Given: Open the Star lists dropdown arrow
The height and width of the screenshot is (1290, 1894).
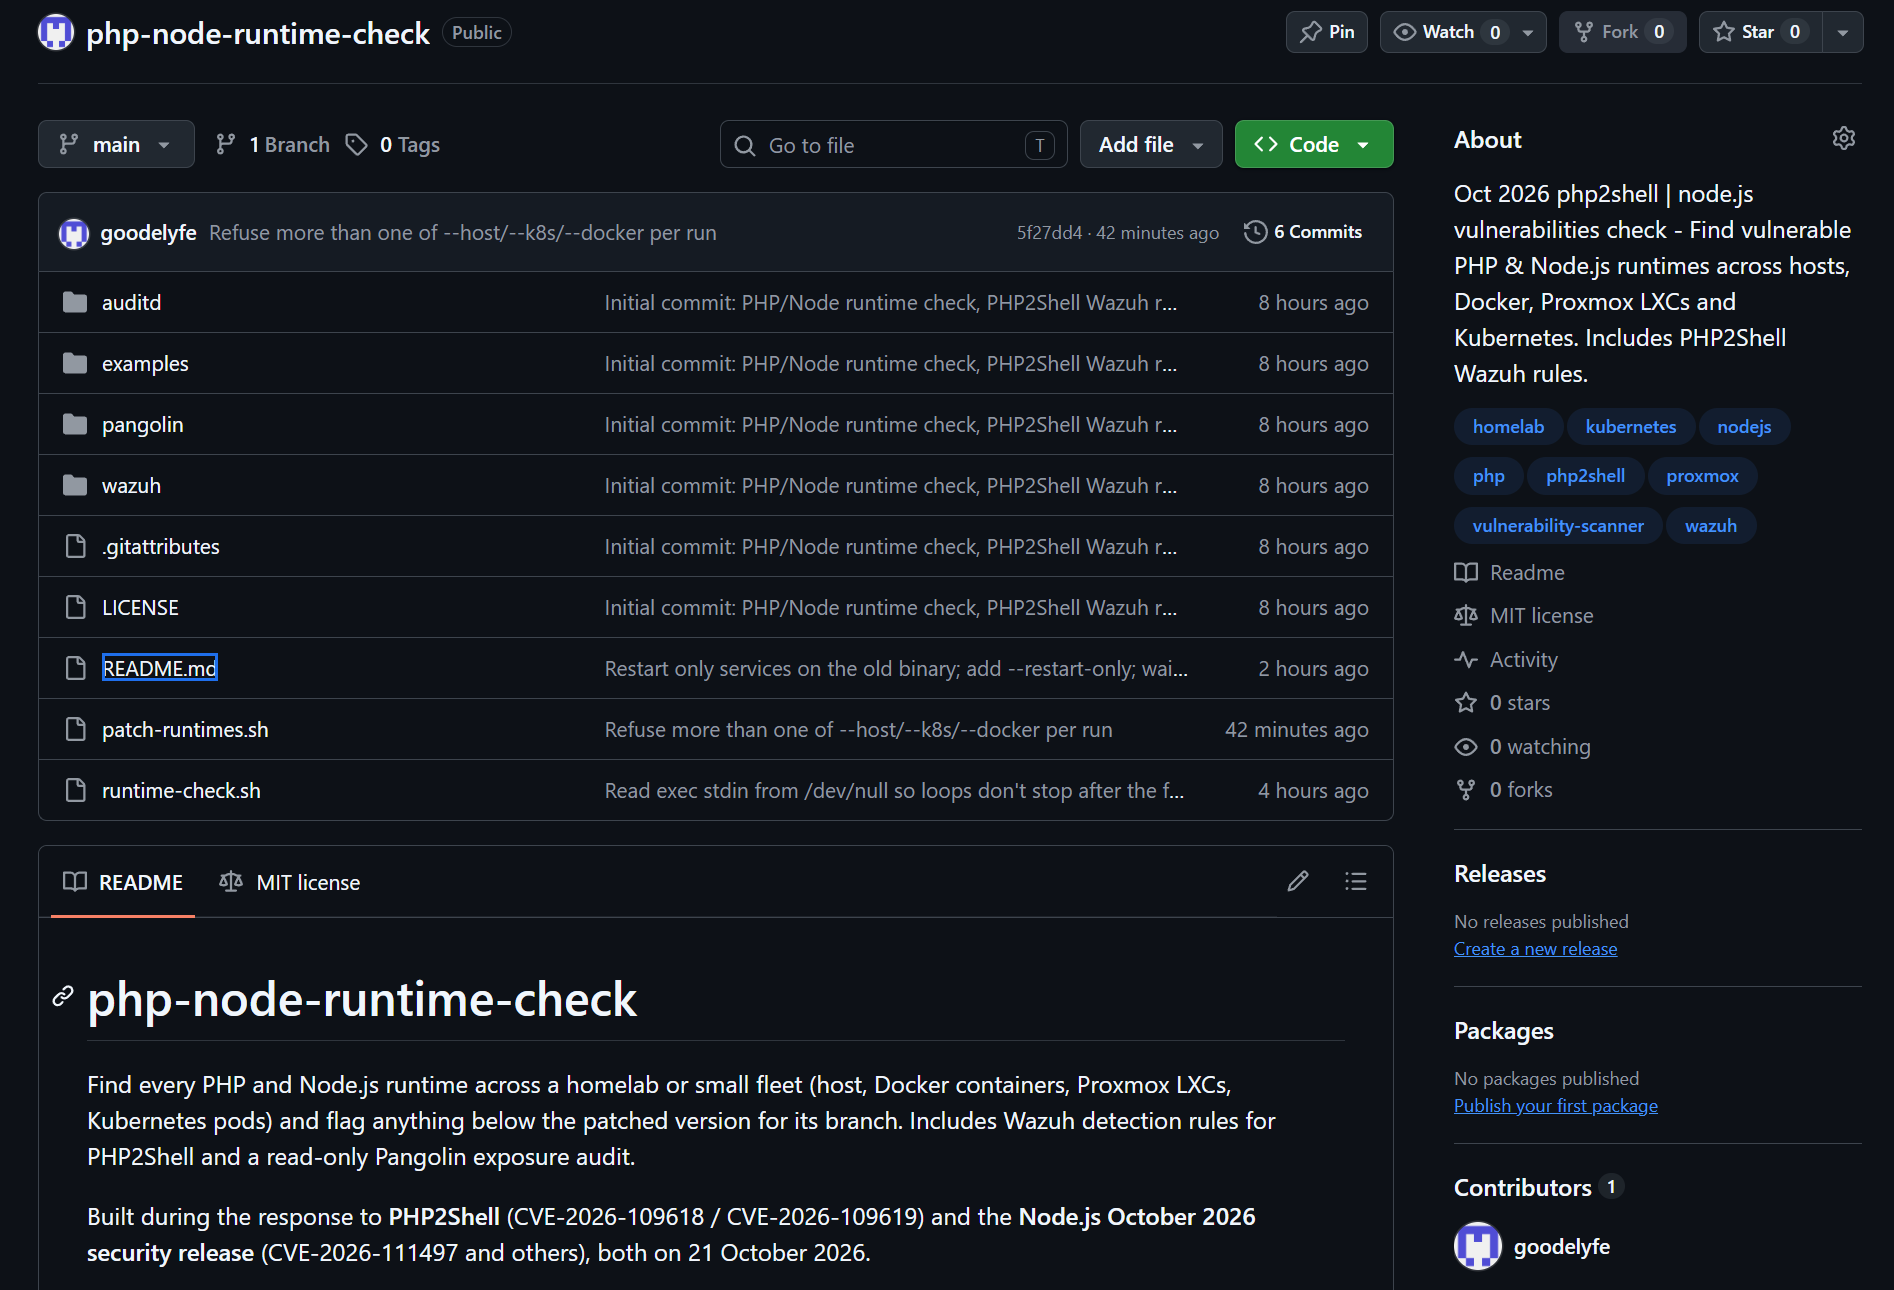Looking at the screenshot, I should point(1842,32).
